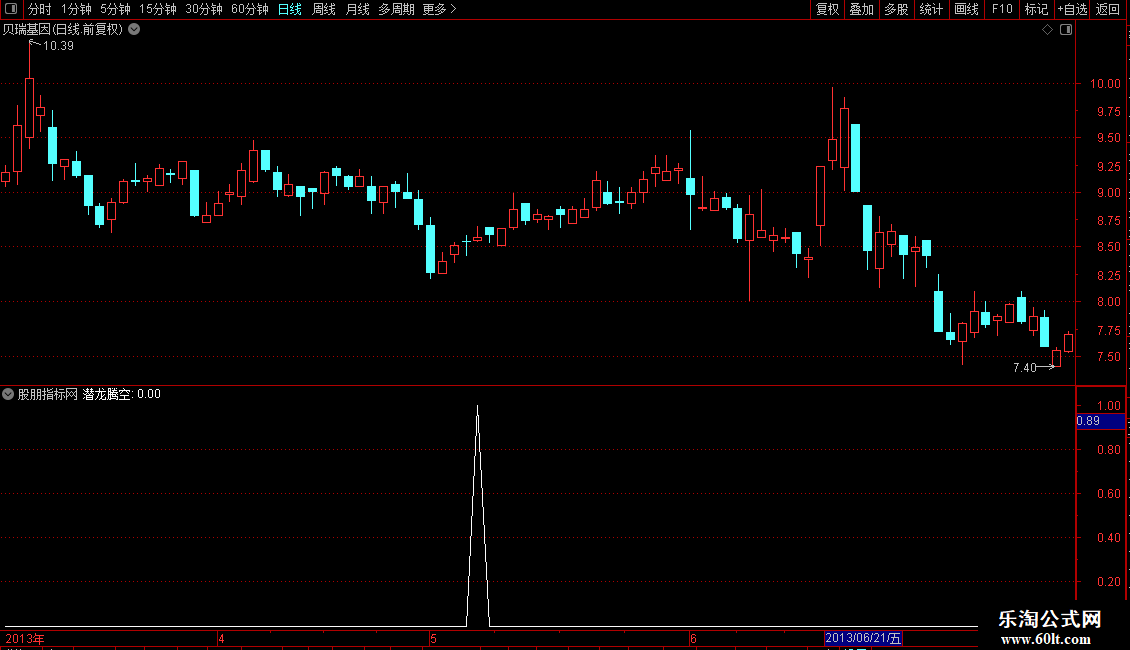The image size is (1130, 650).
Task: Click the 2013/06/21/五 date marker
Action: [x=863, y=638]
